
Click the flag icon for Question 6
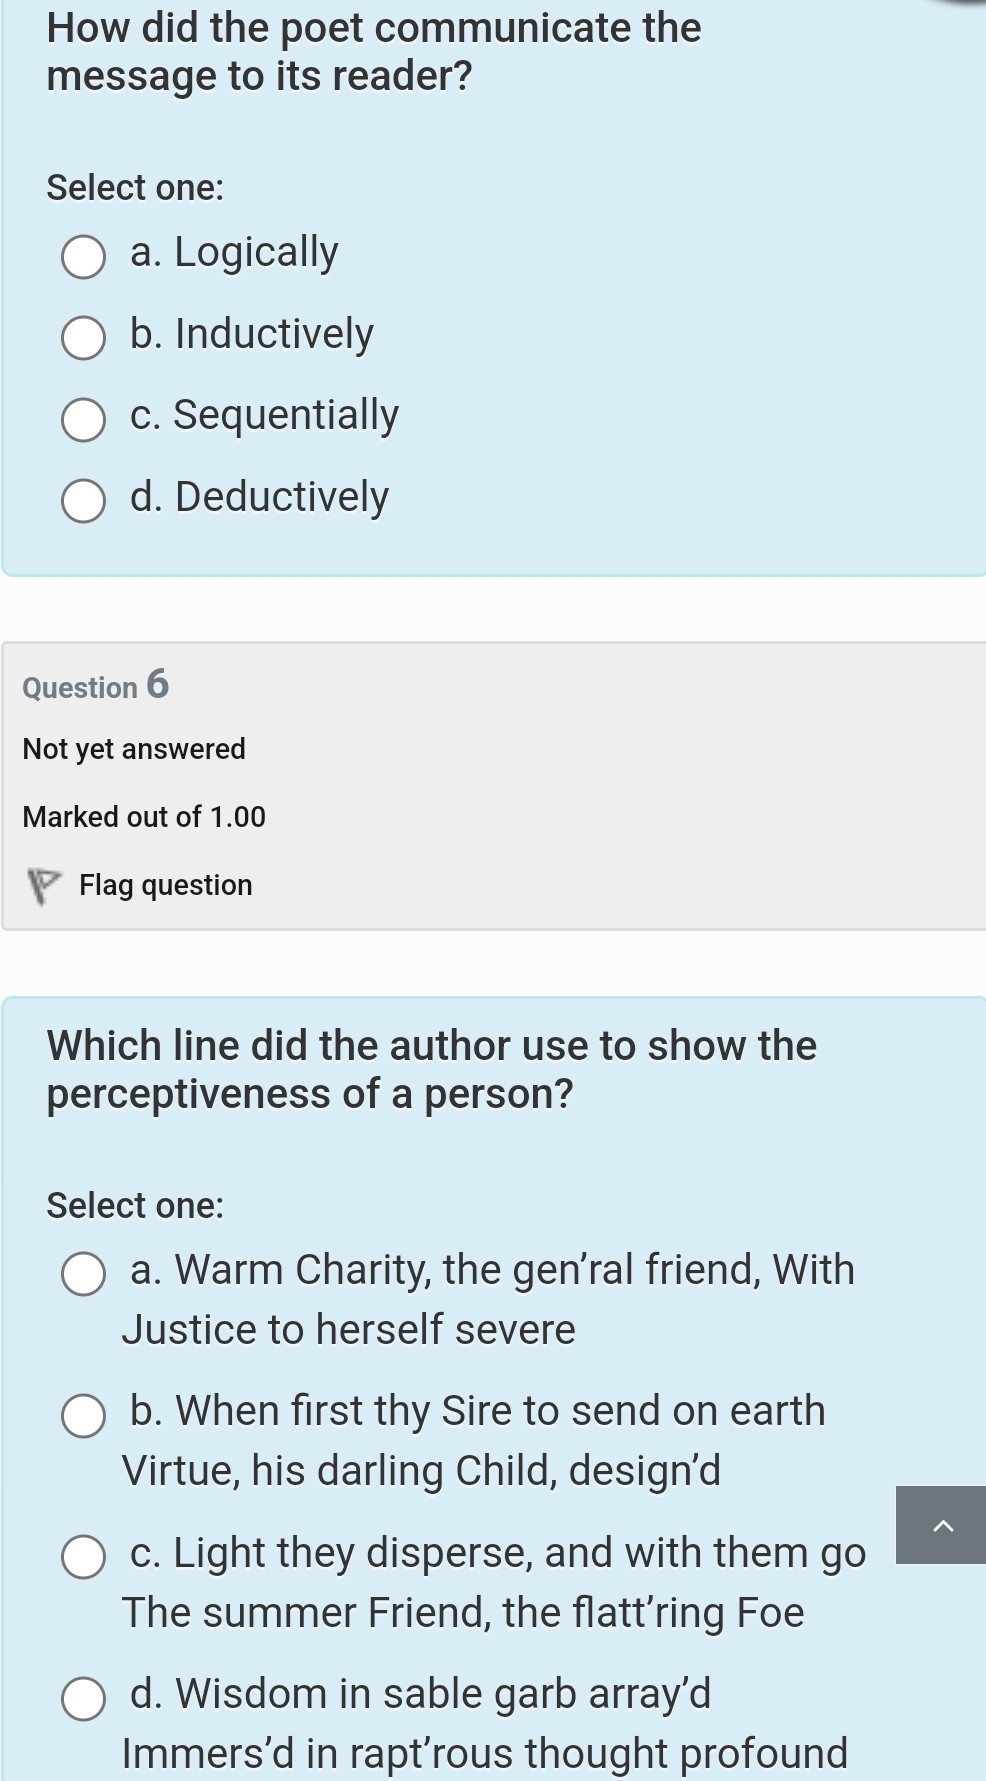[x=42, y=885]
